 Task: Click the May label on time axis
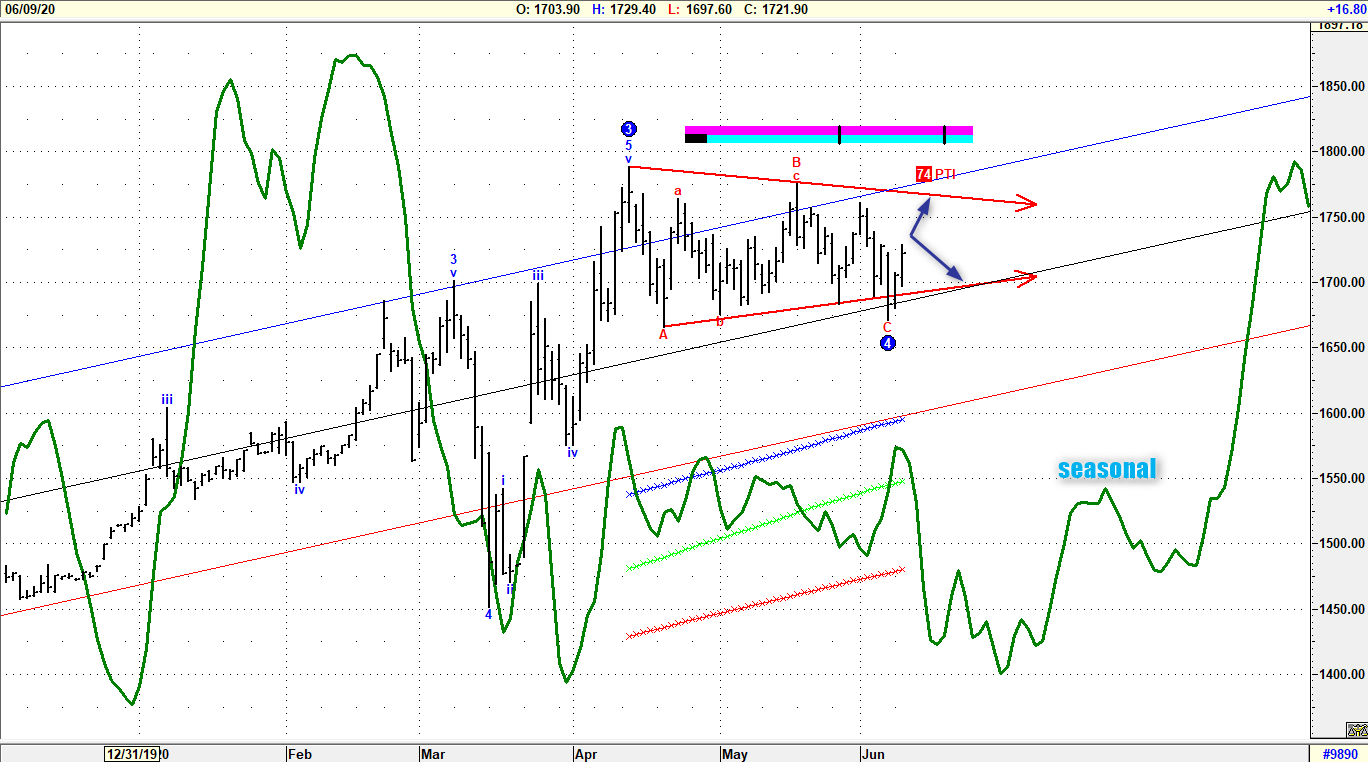point(734,754)
